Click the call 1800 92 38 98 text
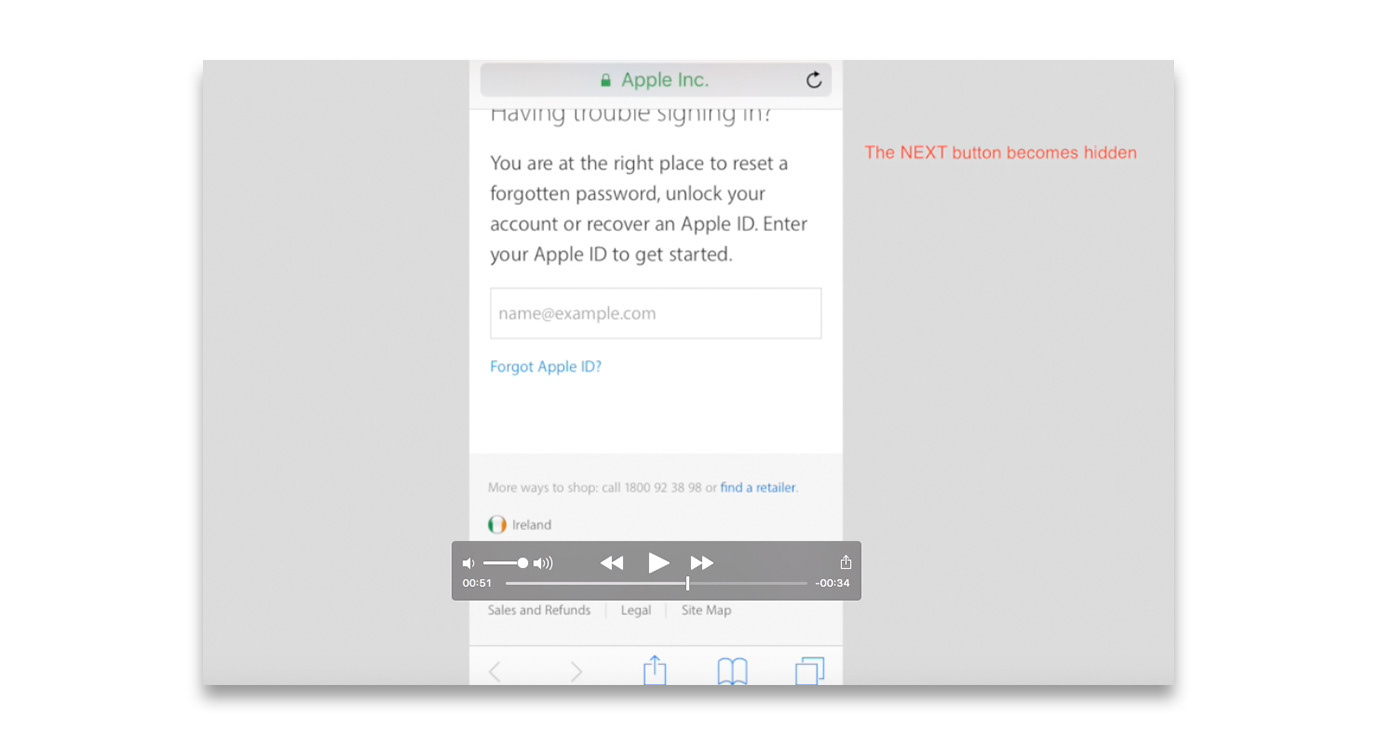 (652, 488)
